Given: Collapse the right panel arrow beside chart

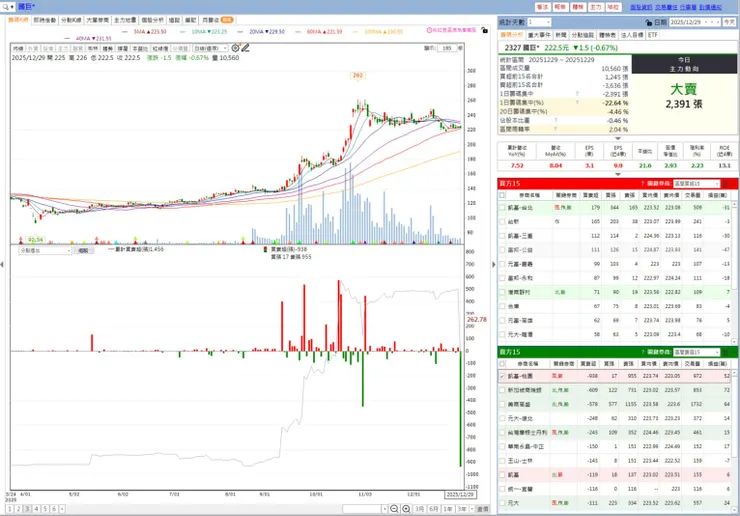Looking at the screenshot, I should point(494,264).
